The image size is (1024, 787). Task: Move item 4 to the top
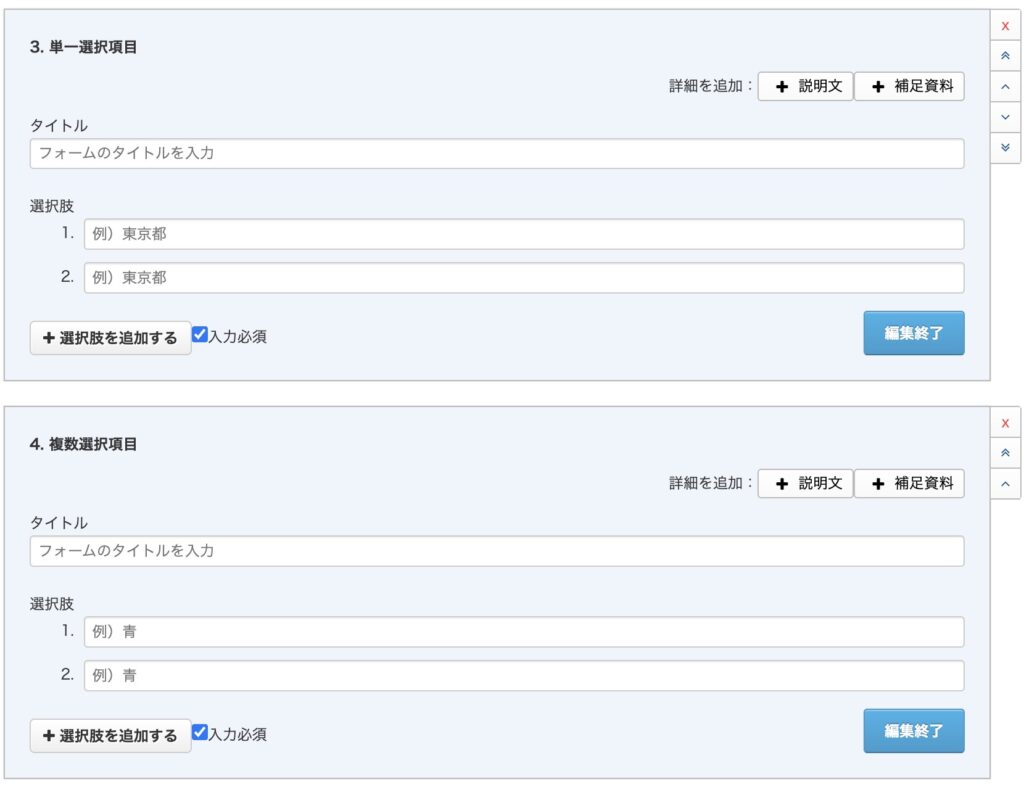coord(1005,453)
